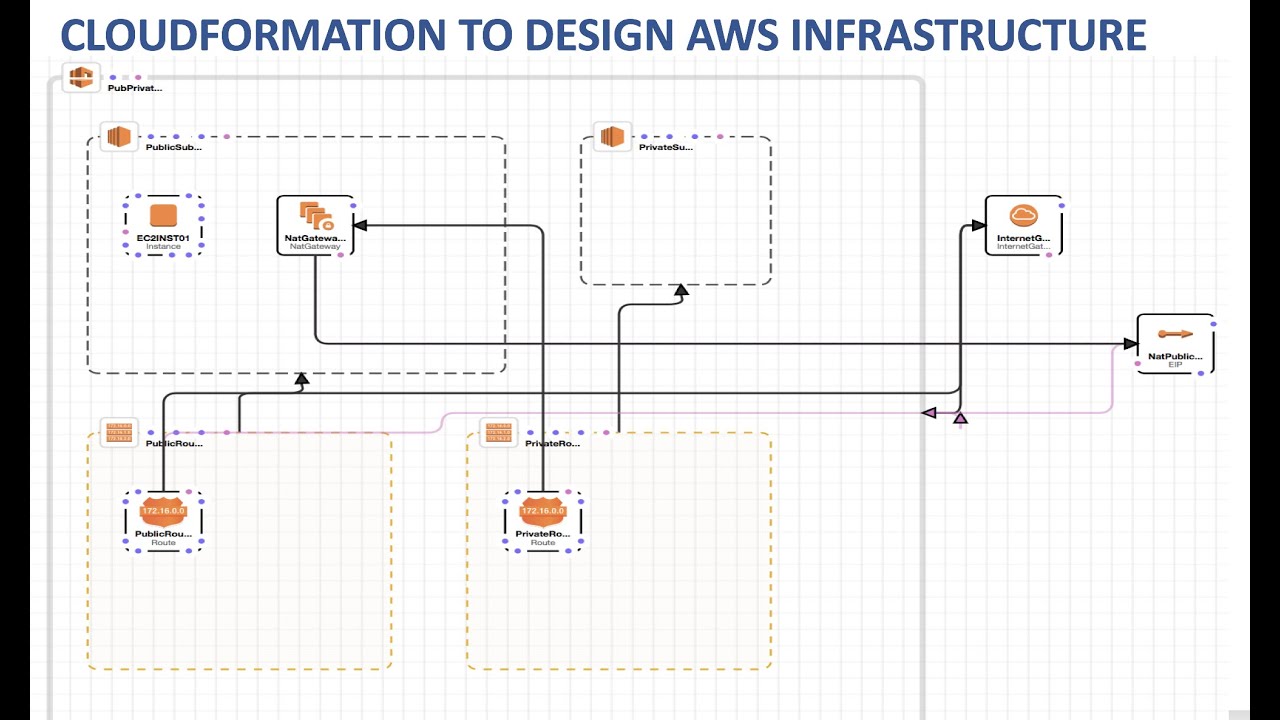Click the EC2INST01 text label

pyautogui.click(x=163, y=238)
